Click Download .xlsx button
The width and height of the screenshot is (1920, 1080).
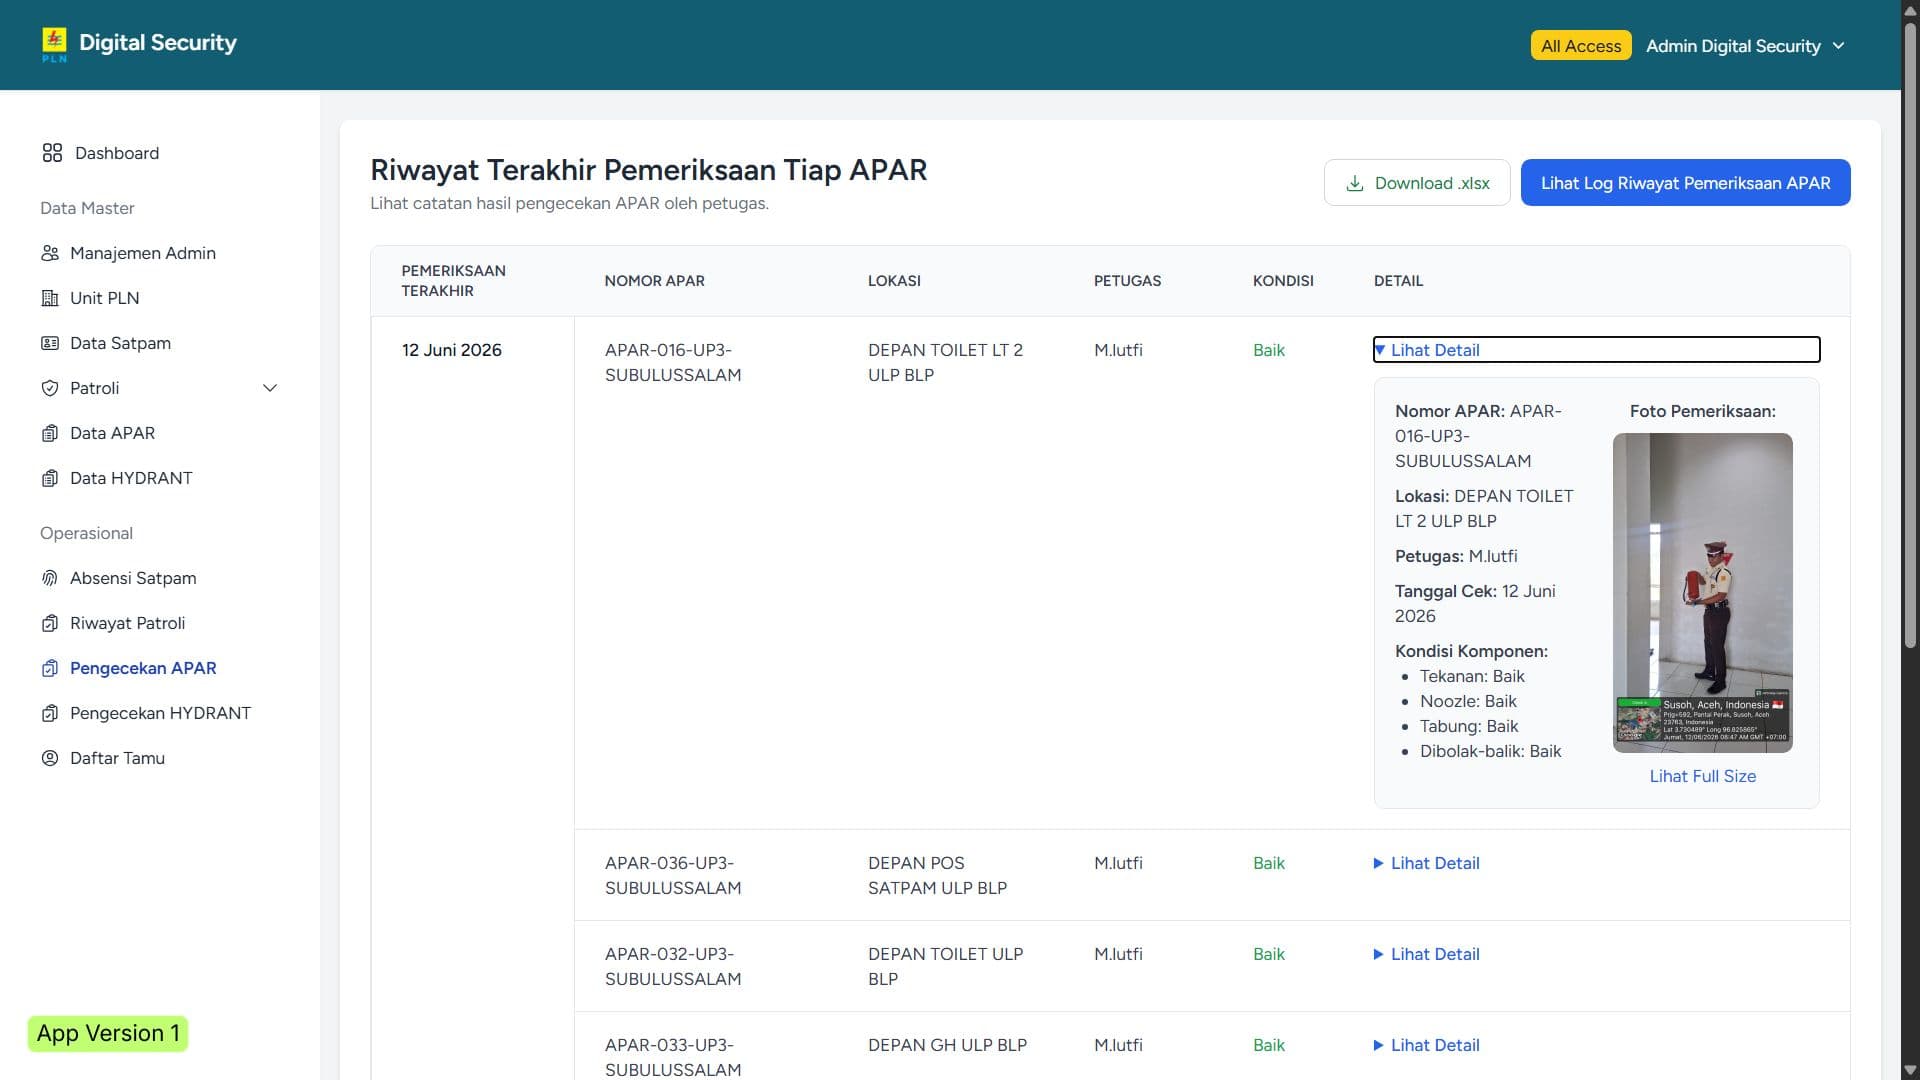tap(1417, 183)
